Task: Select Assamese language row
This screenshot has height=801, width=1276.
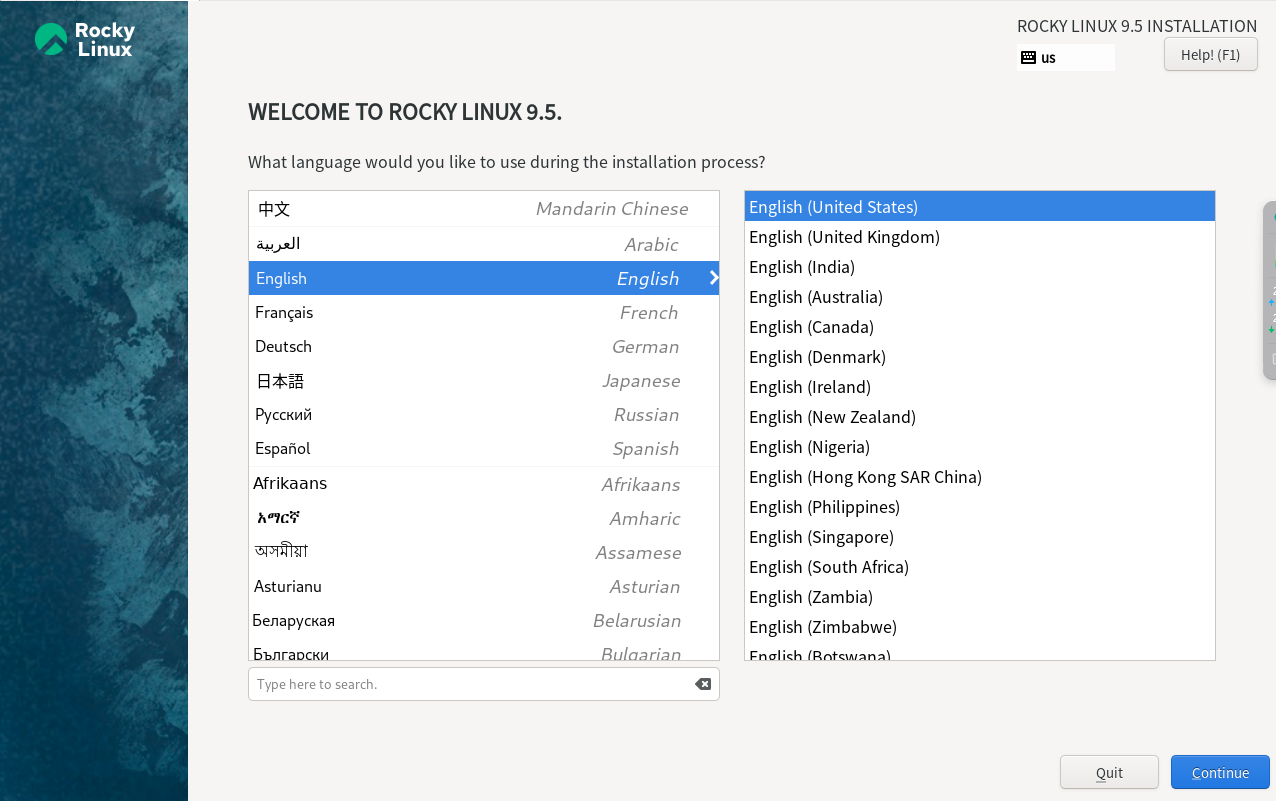Action: click(484, 552)
